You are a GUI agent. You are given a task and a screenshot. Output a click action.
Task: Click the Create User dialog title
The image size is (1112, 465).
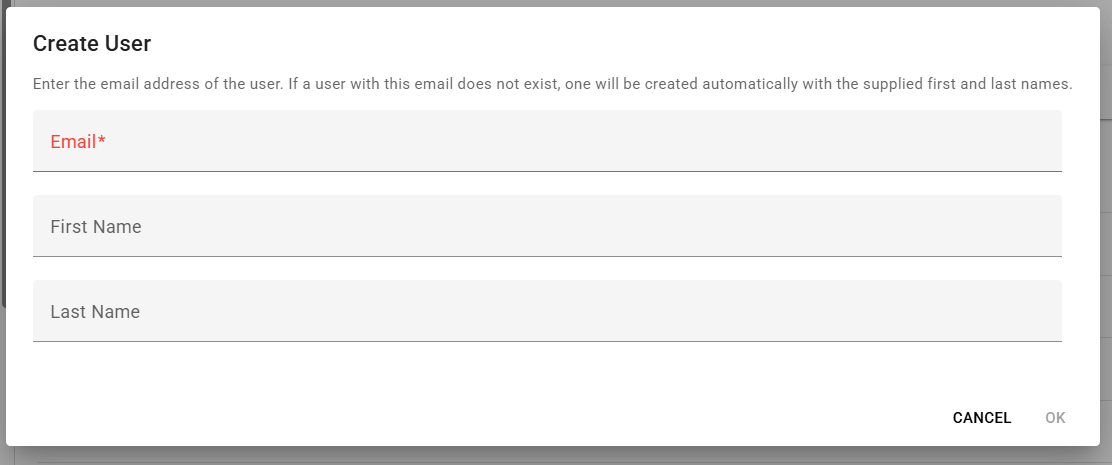point(92,43)
